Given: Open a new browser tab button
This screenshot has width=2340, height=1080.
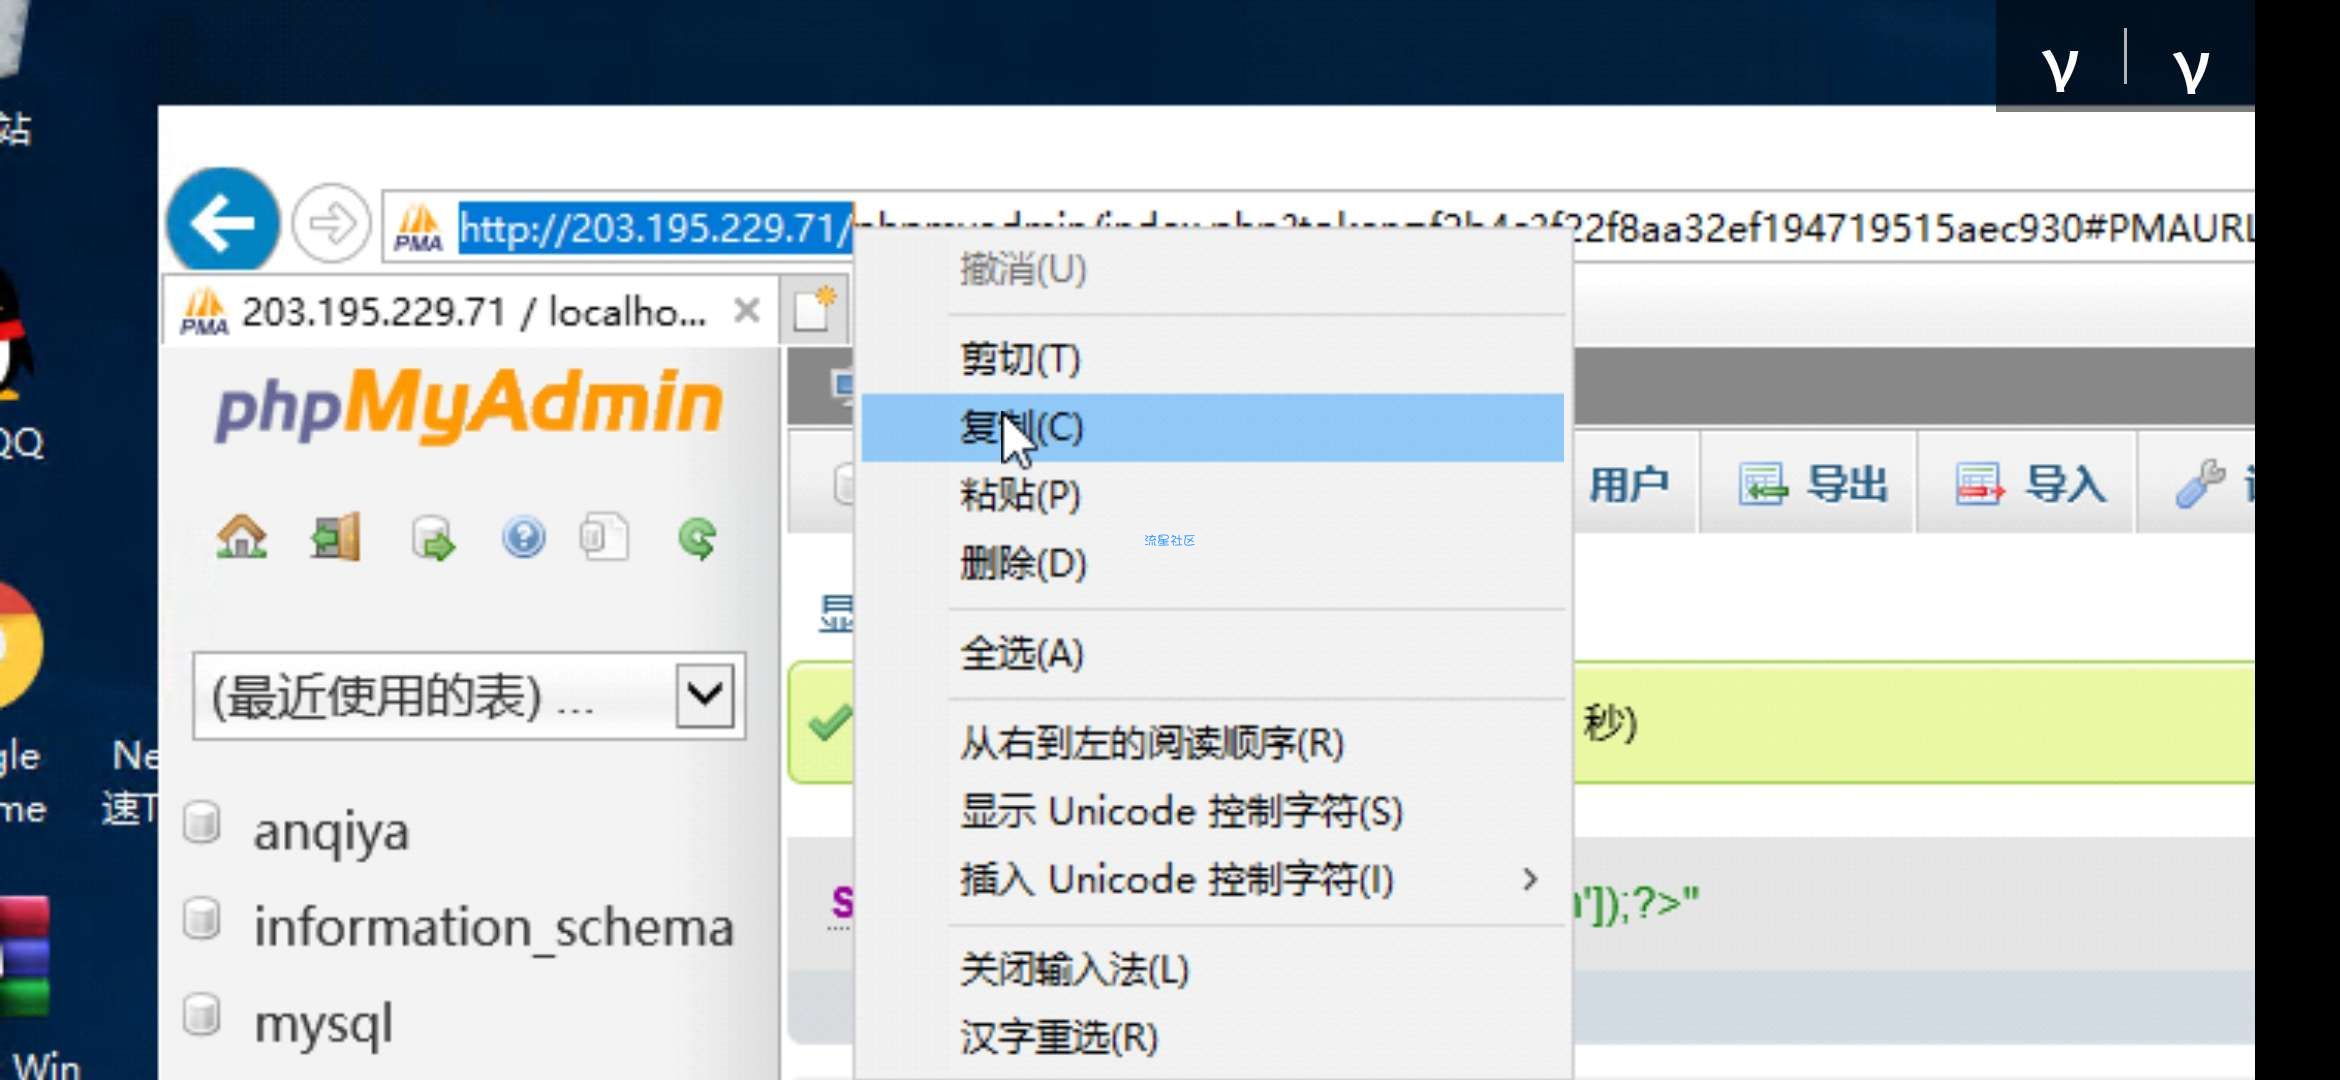Looking at the screenshot, I should point(816,309).
